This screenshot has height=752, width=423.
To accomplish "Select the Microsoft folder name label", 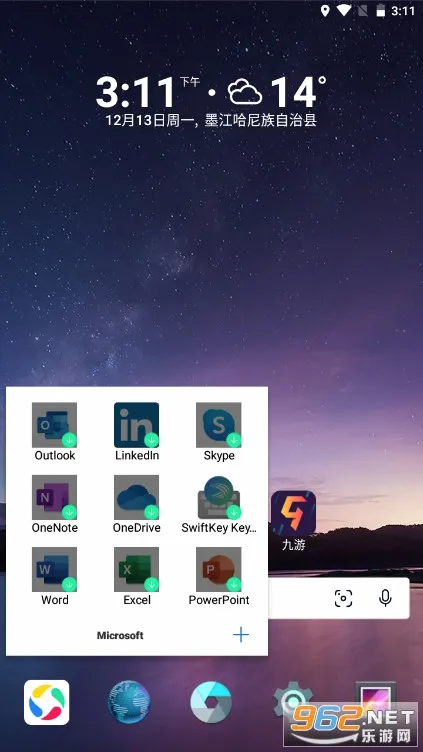I will click(120, 635).
